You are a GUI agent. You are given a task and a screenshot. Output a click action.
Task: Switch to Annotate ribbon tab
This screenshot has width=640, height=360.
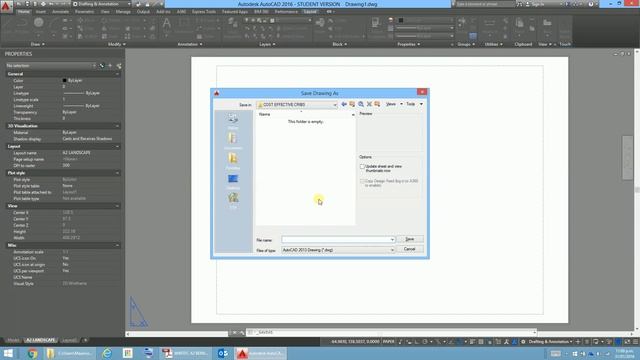pos(60,12)
